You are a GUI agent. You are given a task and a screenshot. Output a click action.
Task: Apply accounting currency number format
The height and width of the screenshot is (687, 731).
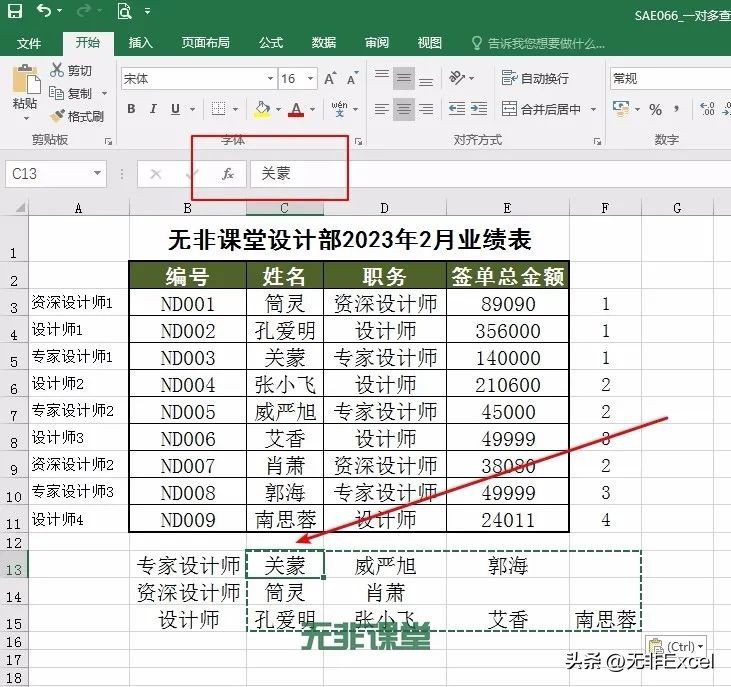pos(621,109)
